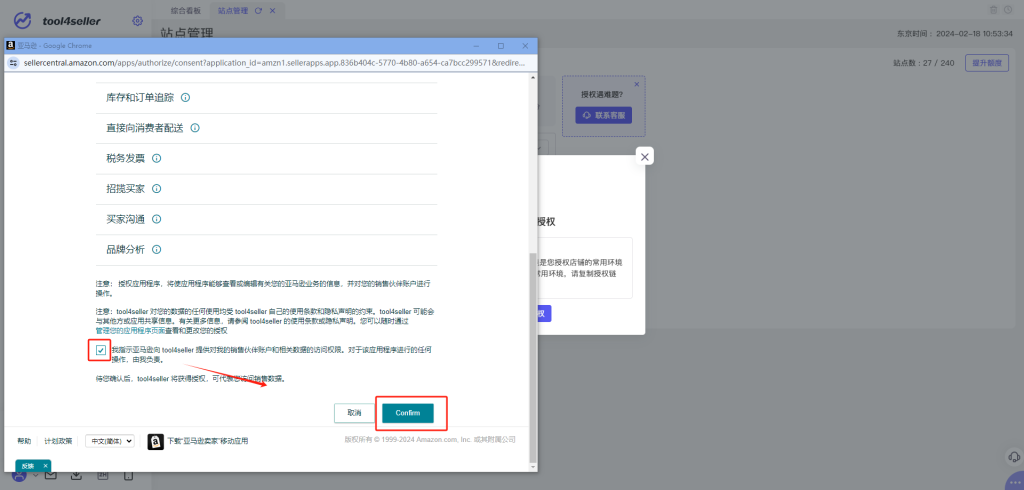1024x490 pixels.
Task: Click the consent page vertical scrollbar
Action: coord(533,356)
